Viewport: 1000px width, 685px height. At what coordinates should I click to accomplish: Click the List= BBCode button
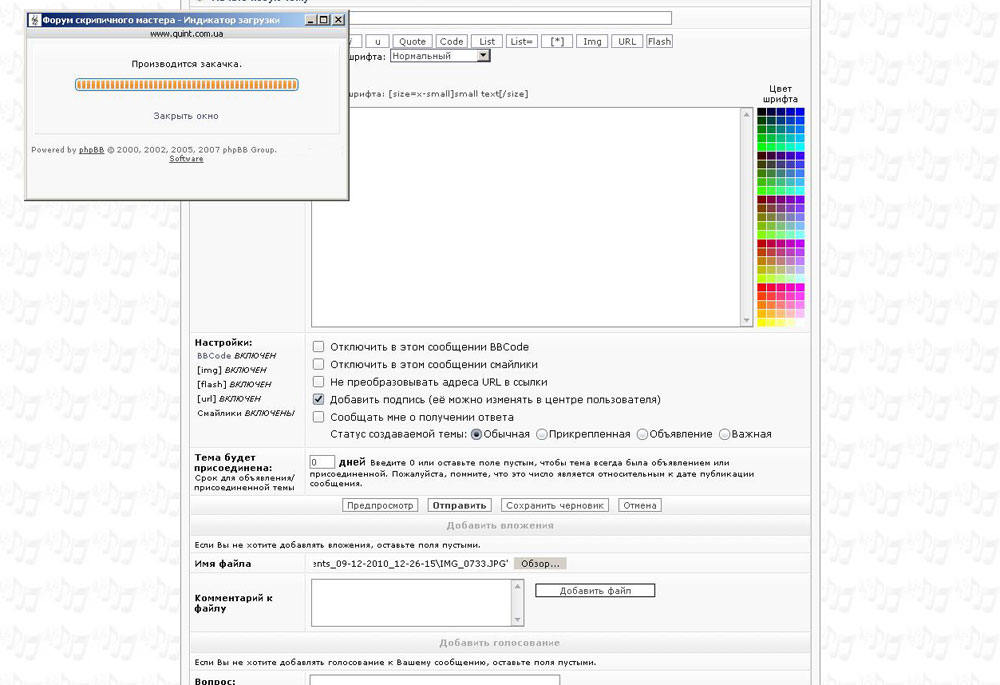click(521, 42)
